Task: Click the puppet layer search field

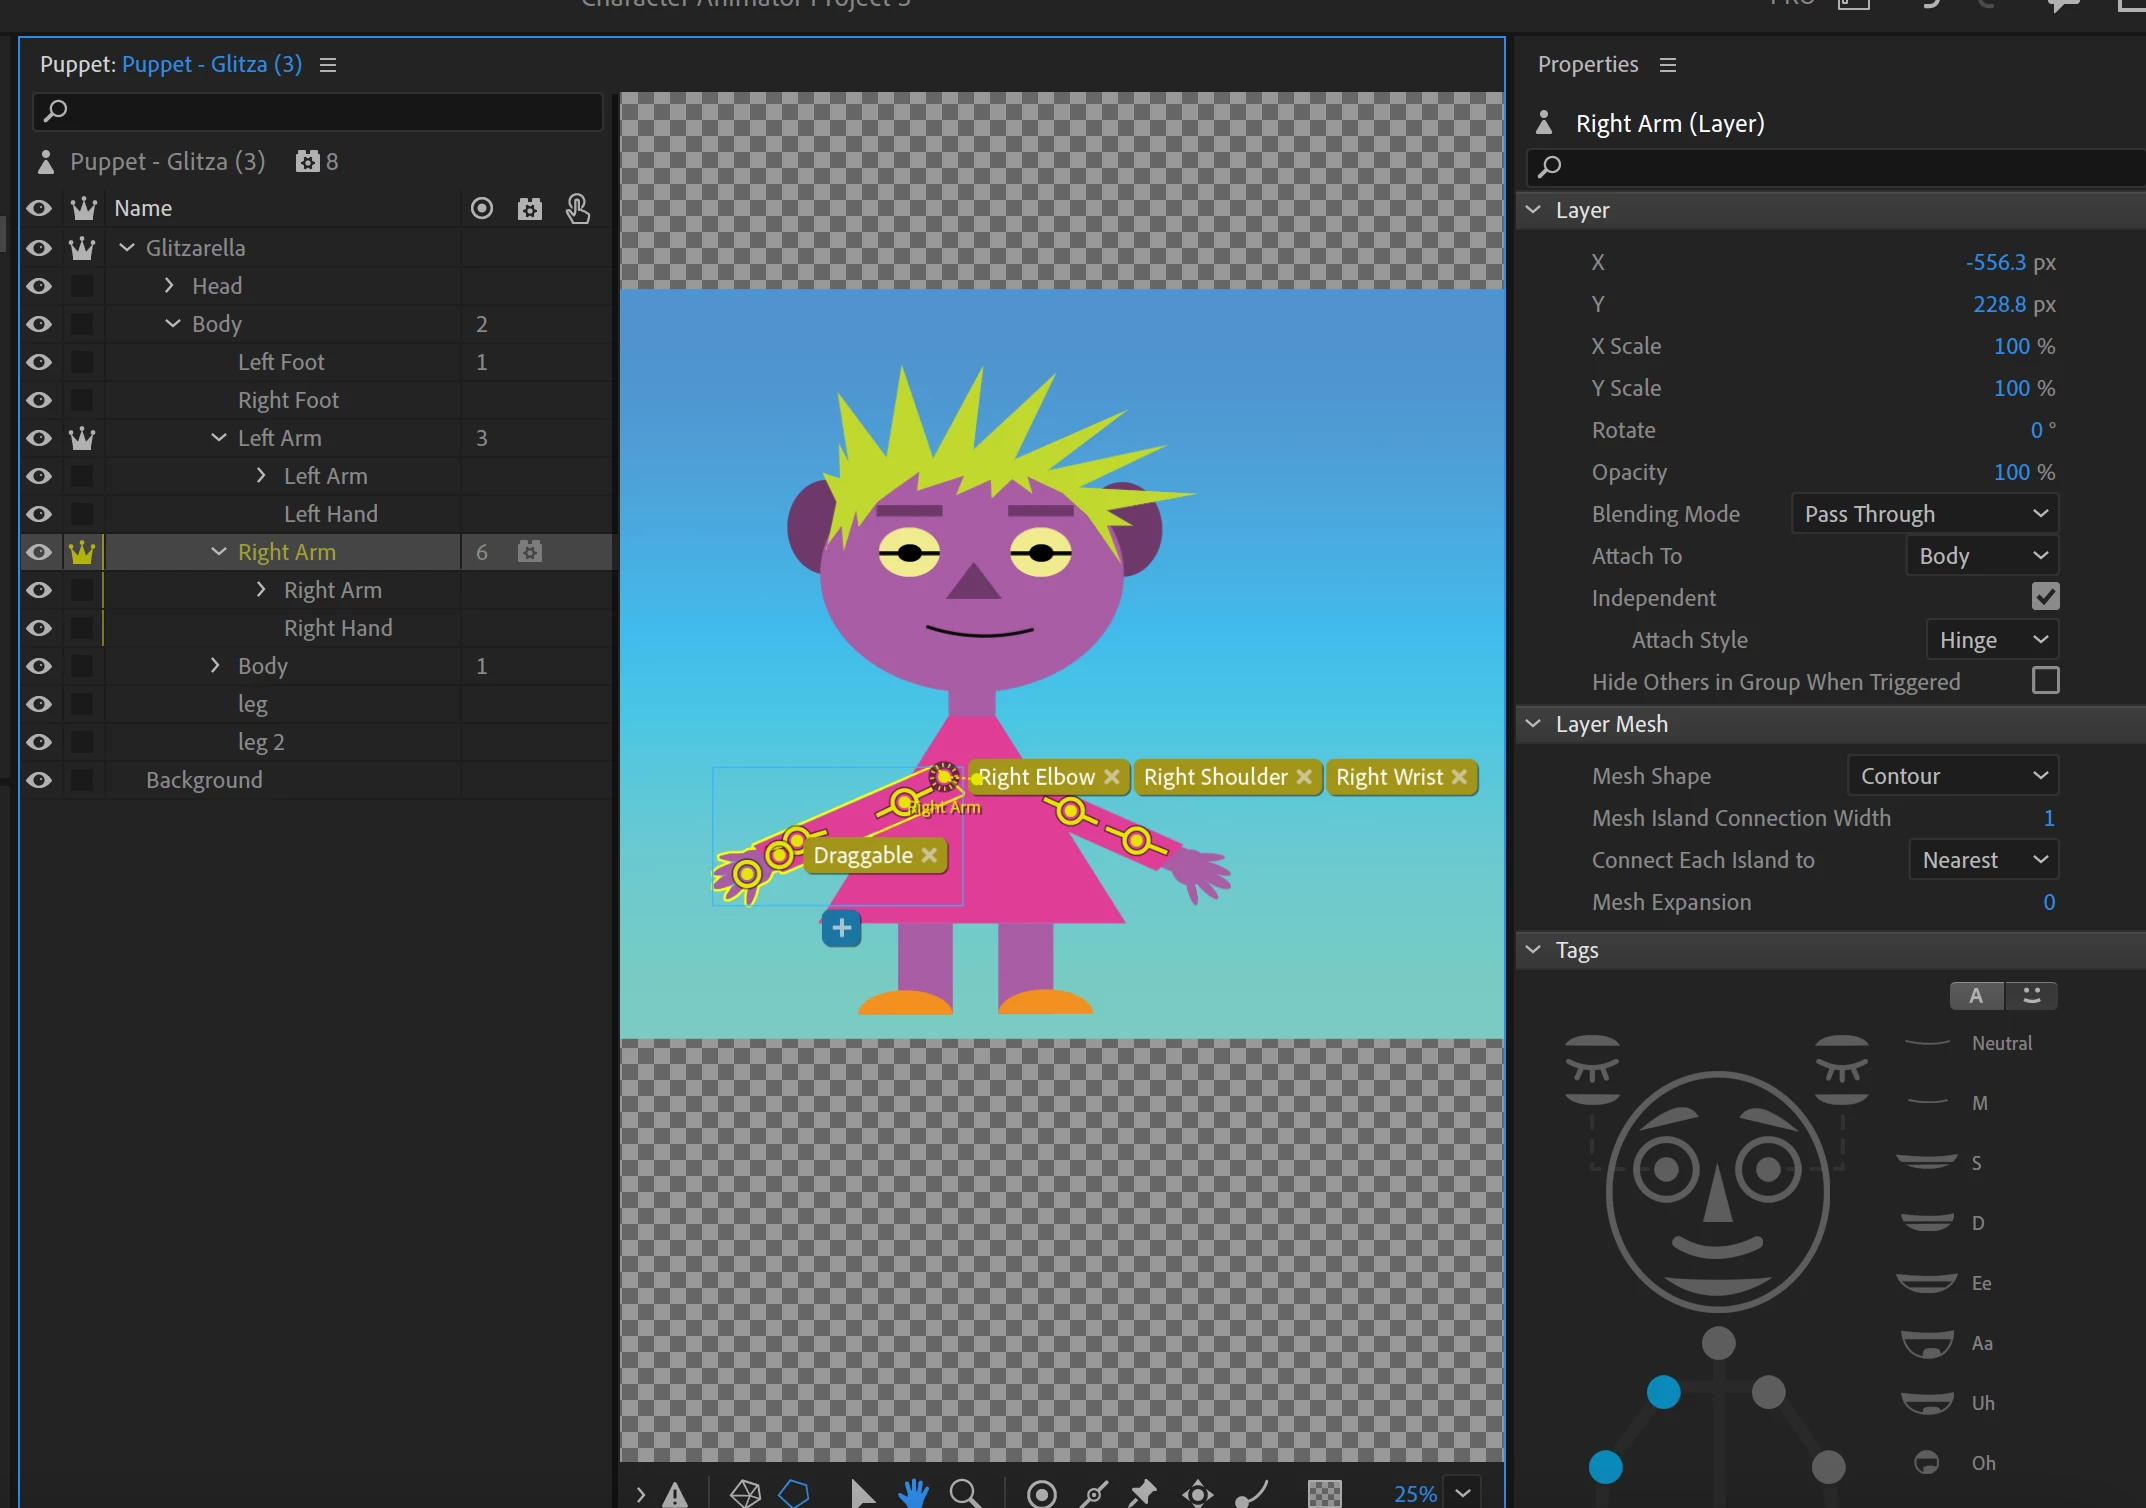Action: point(320,111)
